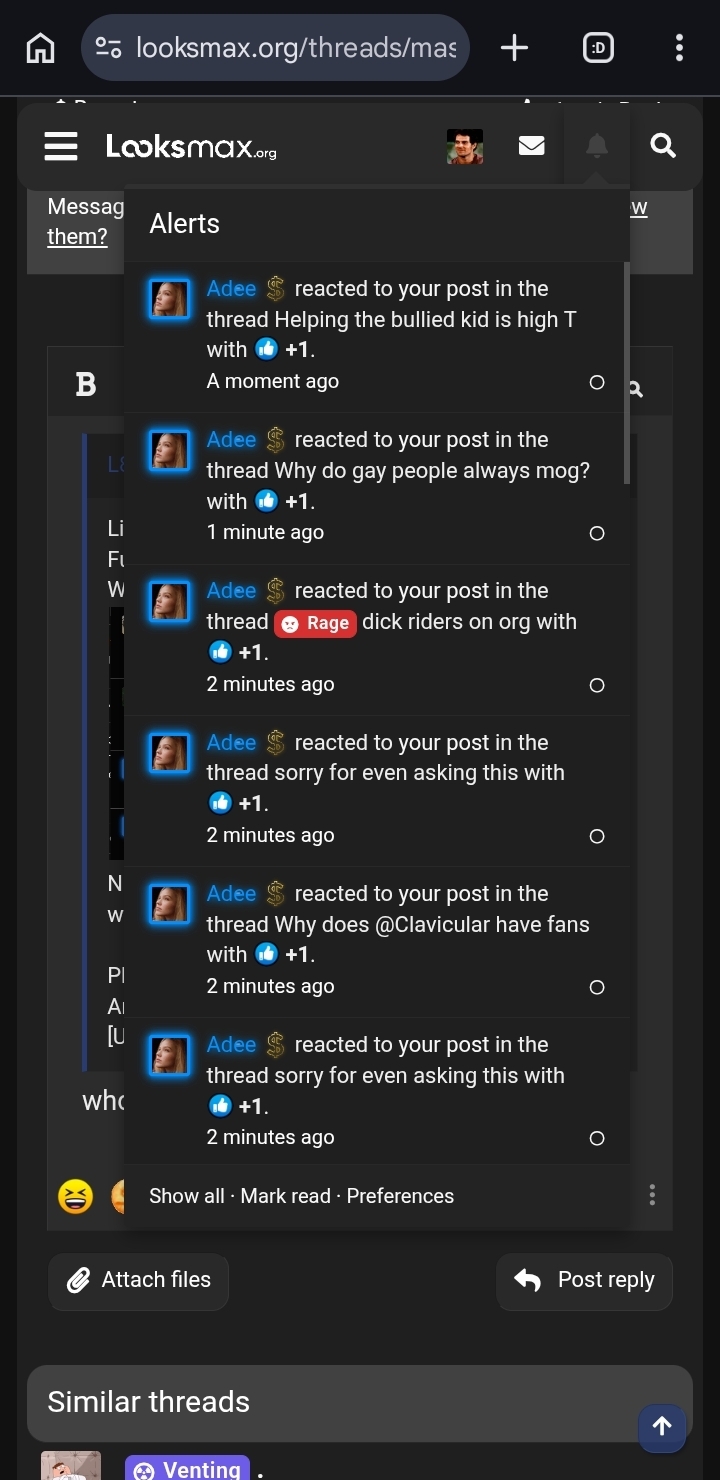Open new browser tab plus icon

click(514, 47)
